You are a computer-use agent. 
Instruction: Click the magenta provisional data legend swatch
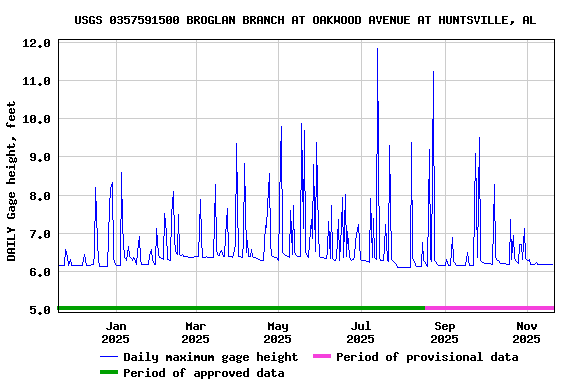tap(322, 356)
